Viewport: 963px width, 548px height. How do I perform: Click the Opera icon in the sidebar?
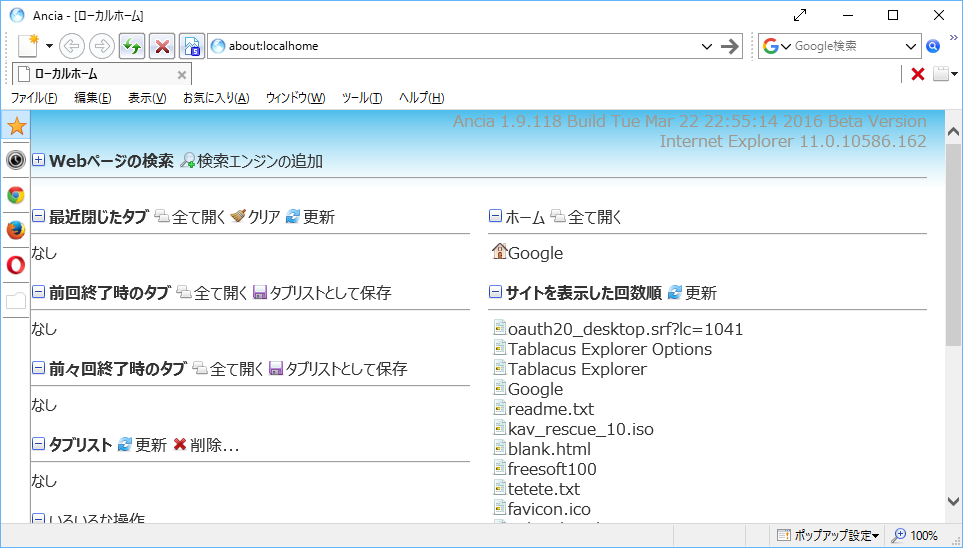[16, 265]
